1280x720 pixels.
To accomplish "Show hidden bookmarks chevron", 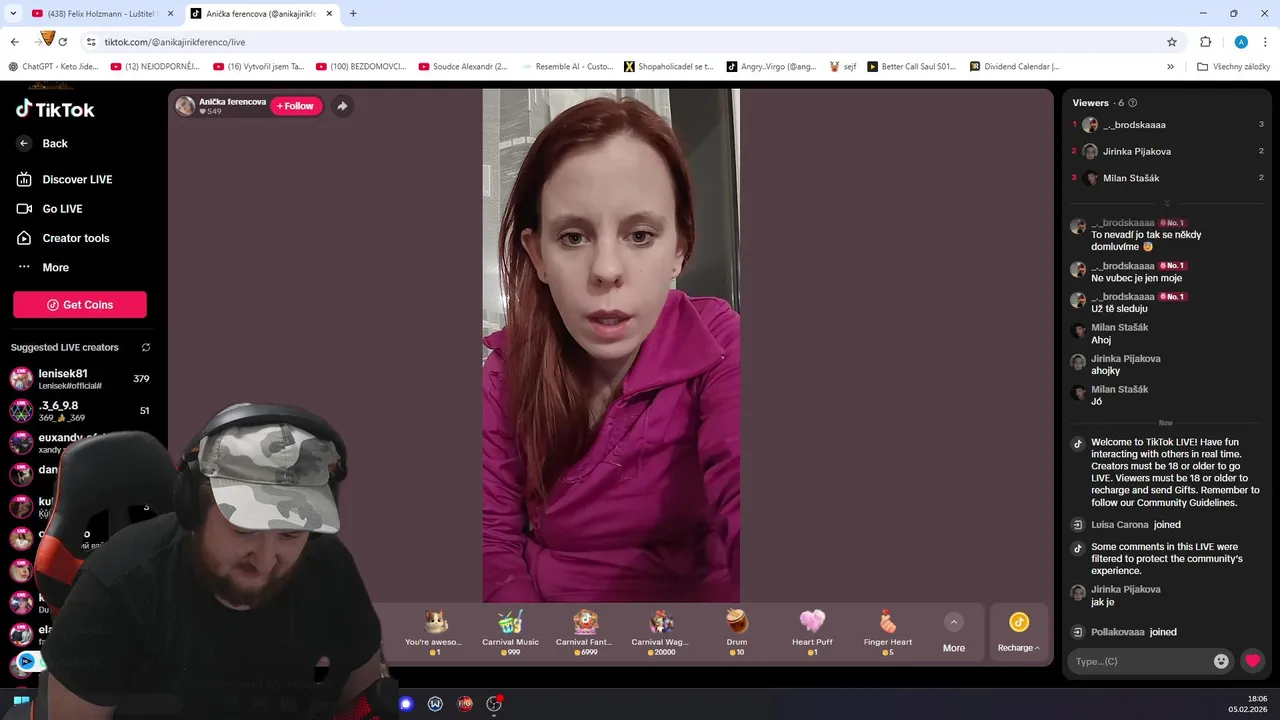I will [x=1171, y=67].
